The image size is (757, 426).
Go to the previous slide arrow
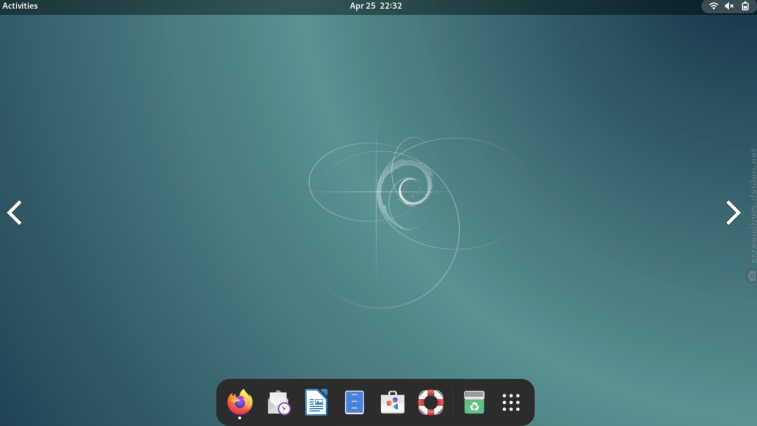[14, 213]
